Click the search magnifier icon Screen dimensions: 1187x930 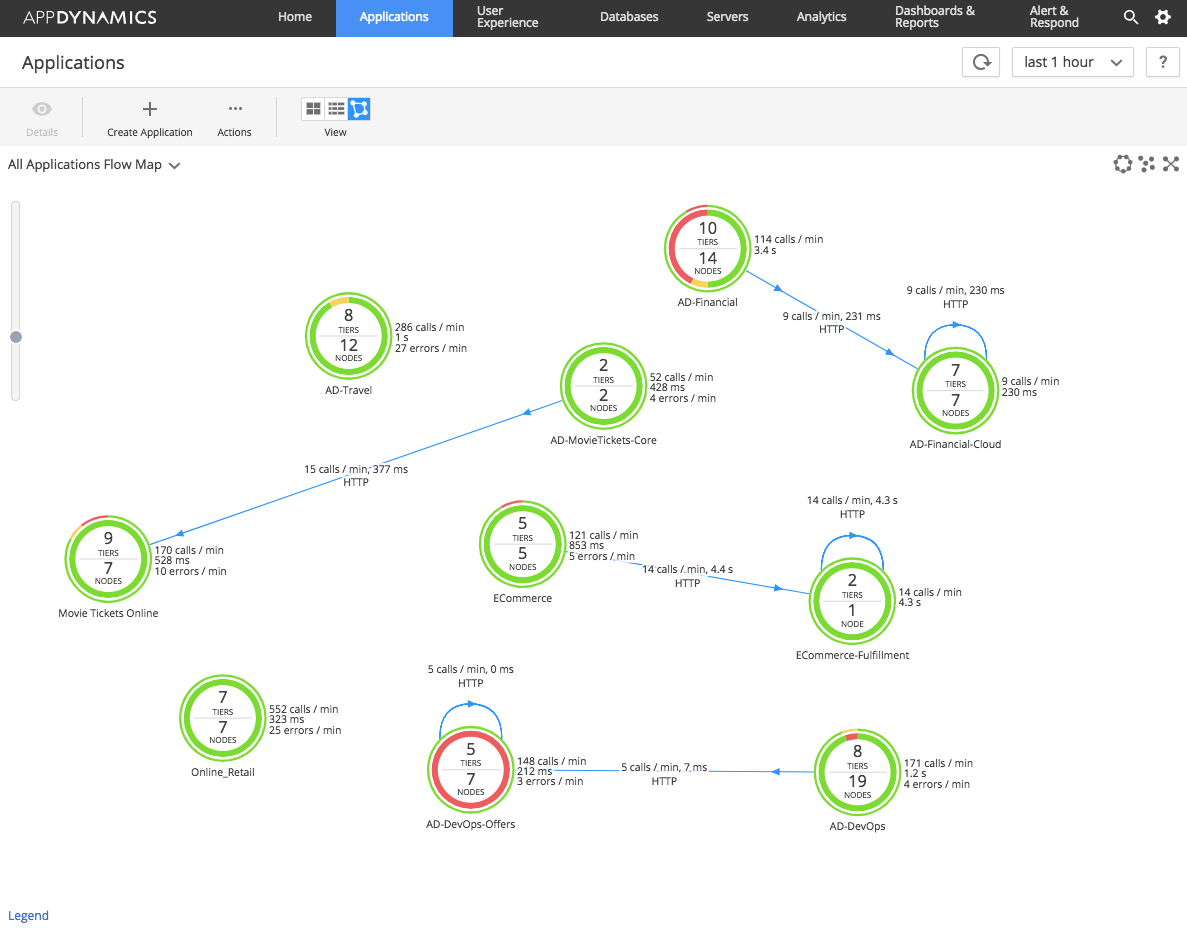(1130, 17)
